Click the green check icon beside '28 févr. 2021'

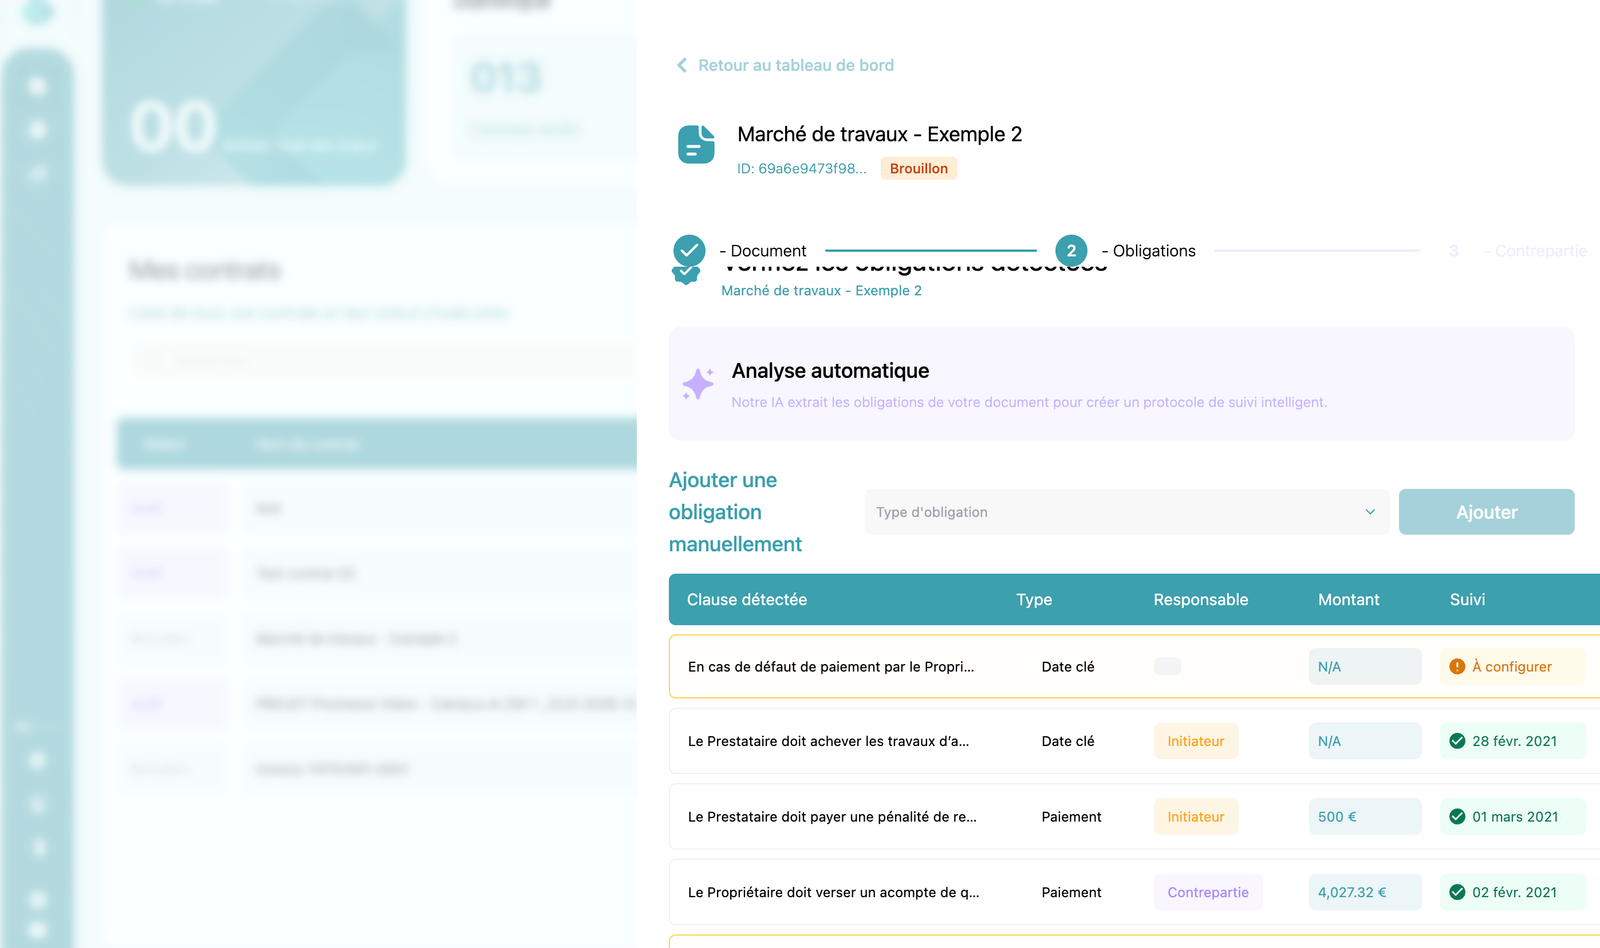[x=1457, y=741]
